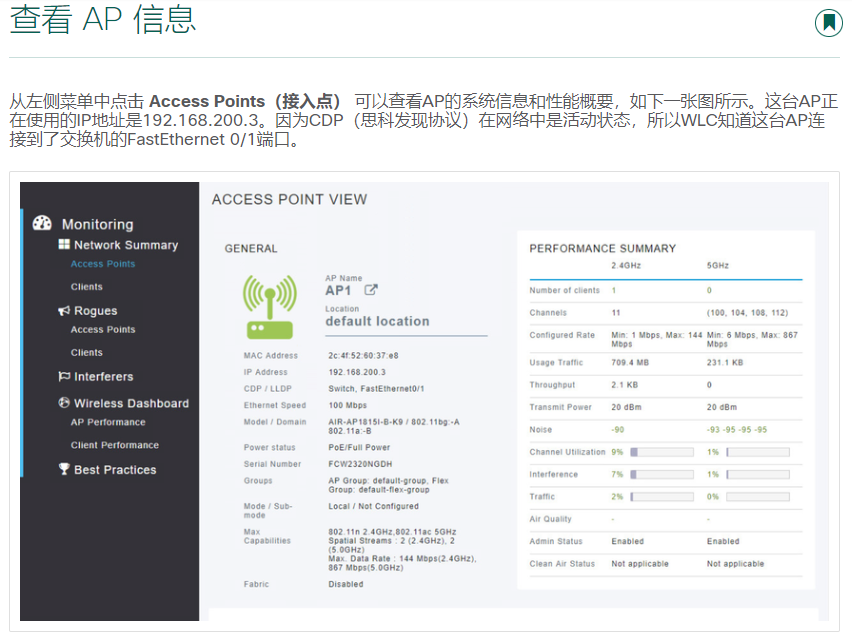Open Client Performance in Wireless Dashboard
852x634 pixels.
[114, 445]
